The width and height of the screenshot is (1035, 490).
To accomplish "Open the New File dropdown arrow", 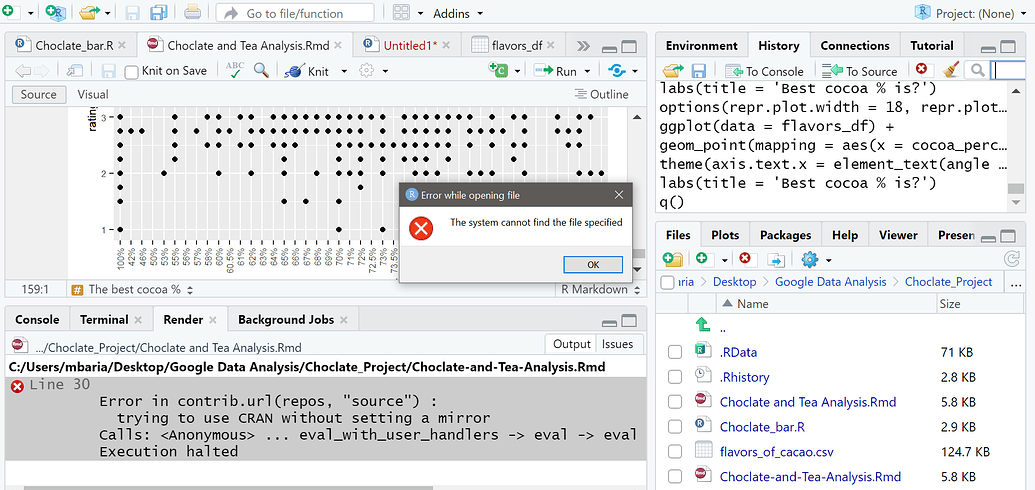I will tap(30, 13).
